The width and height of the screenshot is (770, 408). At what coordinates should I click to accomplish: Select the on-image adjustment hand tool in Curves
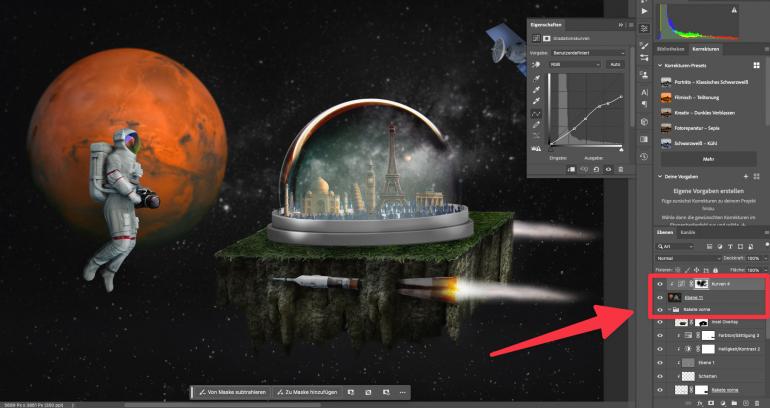(x=537, y=64)
